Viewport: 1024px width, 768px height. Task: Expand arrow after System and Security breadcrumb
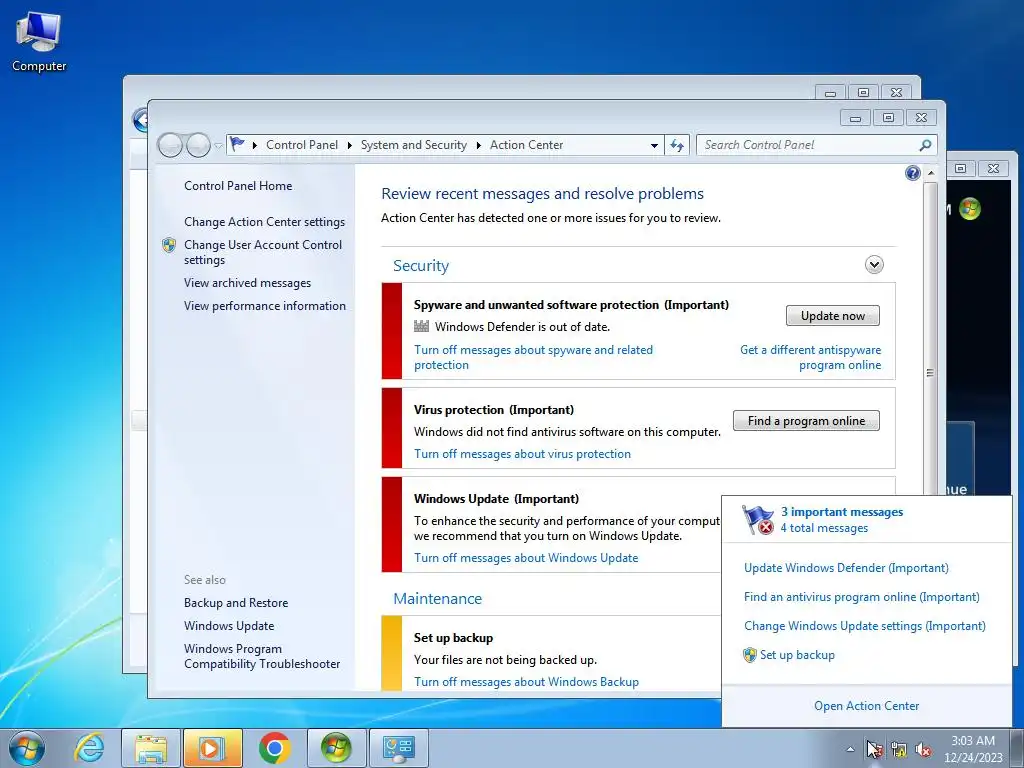coord(479,146)
